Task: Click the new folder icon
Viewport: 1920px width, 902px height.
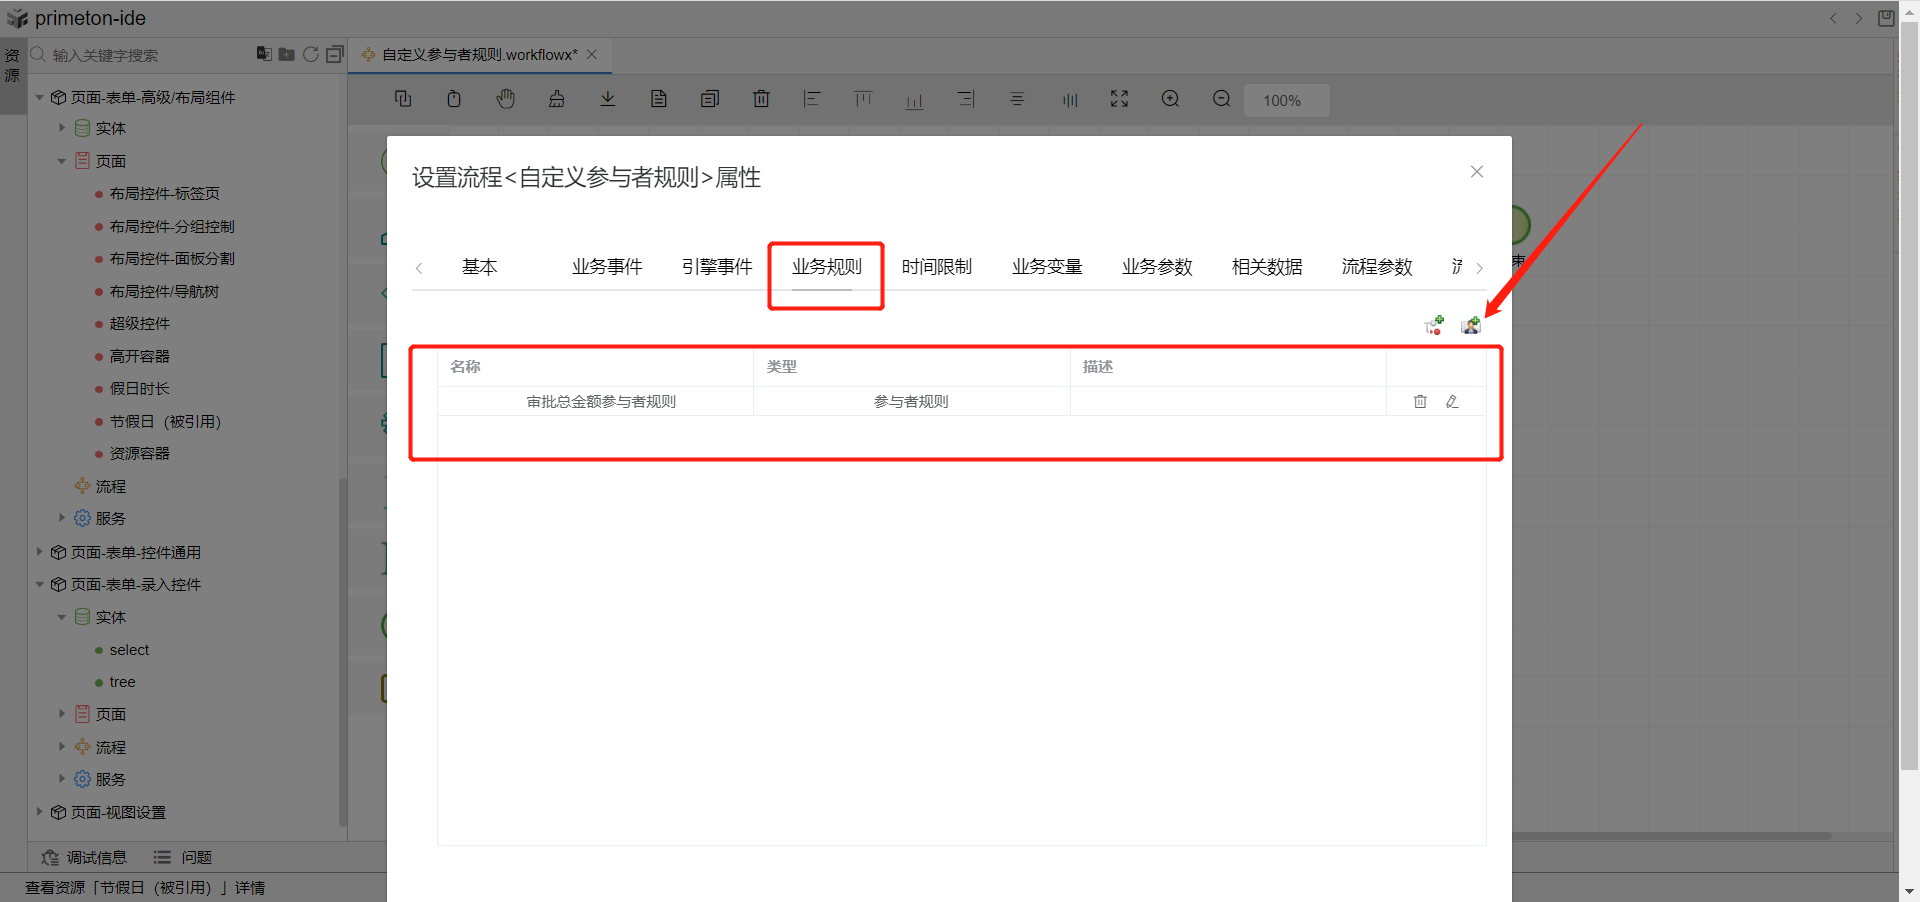Action: pos(286,54)
